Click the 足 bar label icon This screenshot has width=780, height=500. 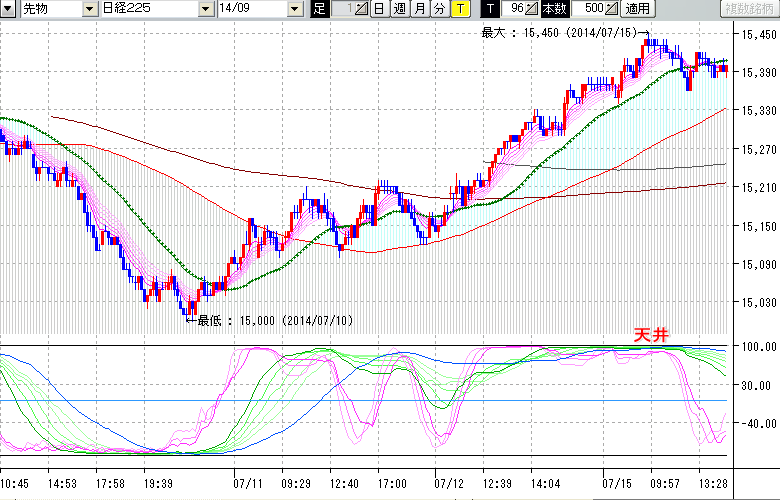coord(319,9)
